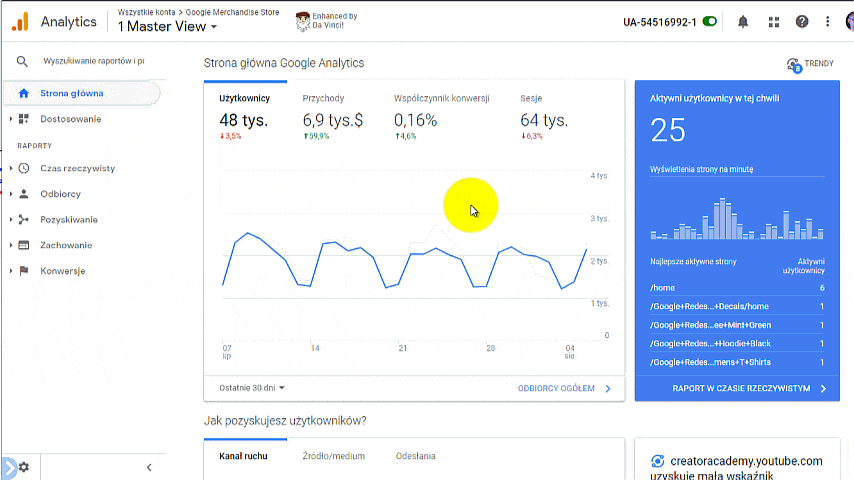Toggle the UA-54516992-1 switch
Viewport: 854px width, 480px height.
pos(710,22)
